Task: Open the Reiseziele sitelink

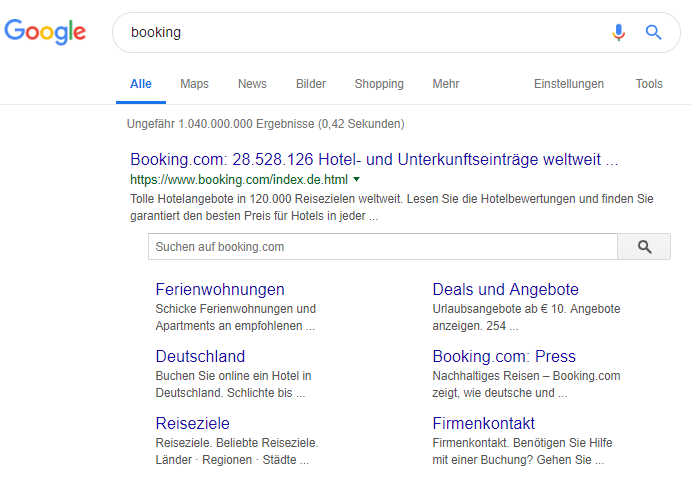Action: click(x=193, y=423)
